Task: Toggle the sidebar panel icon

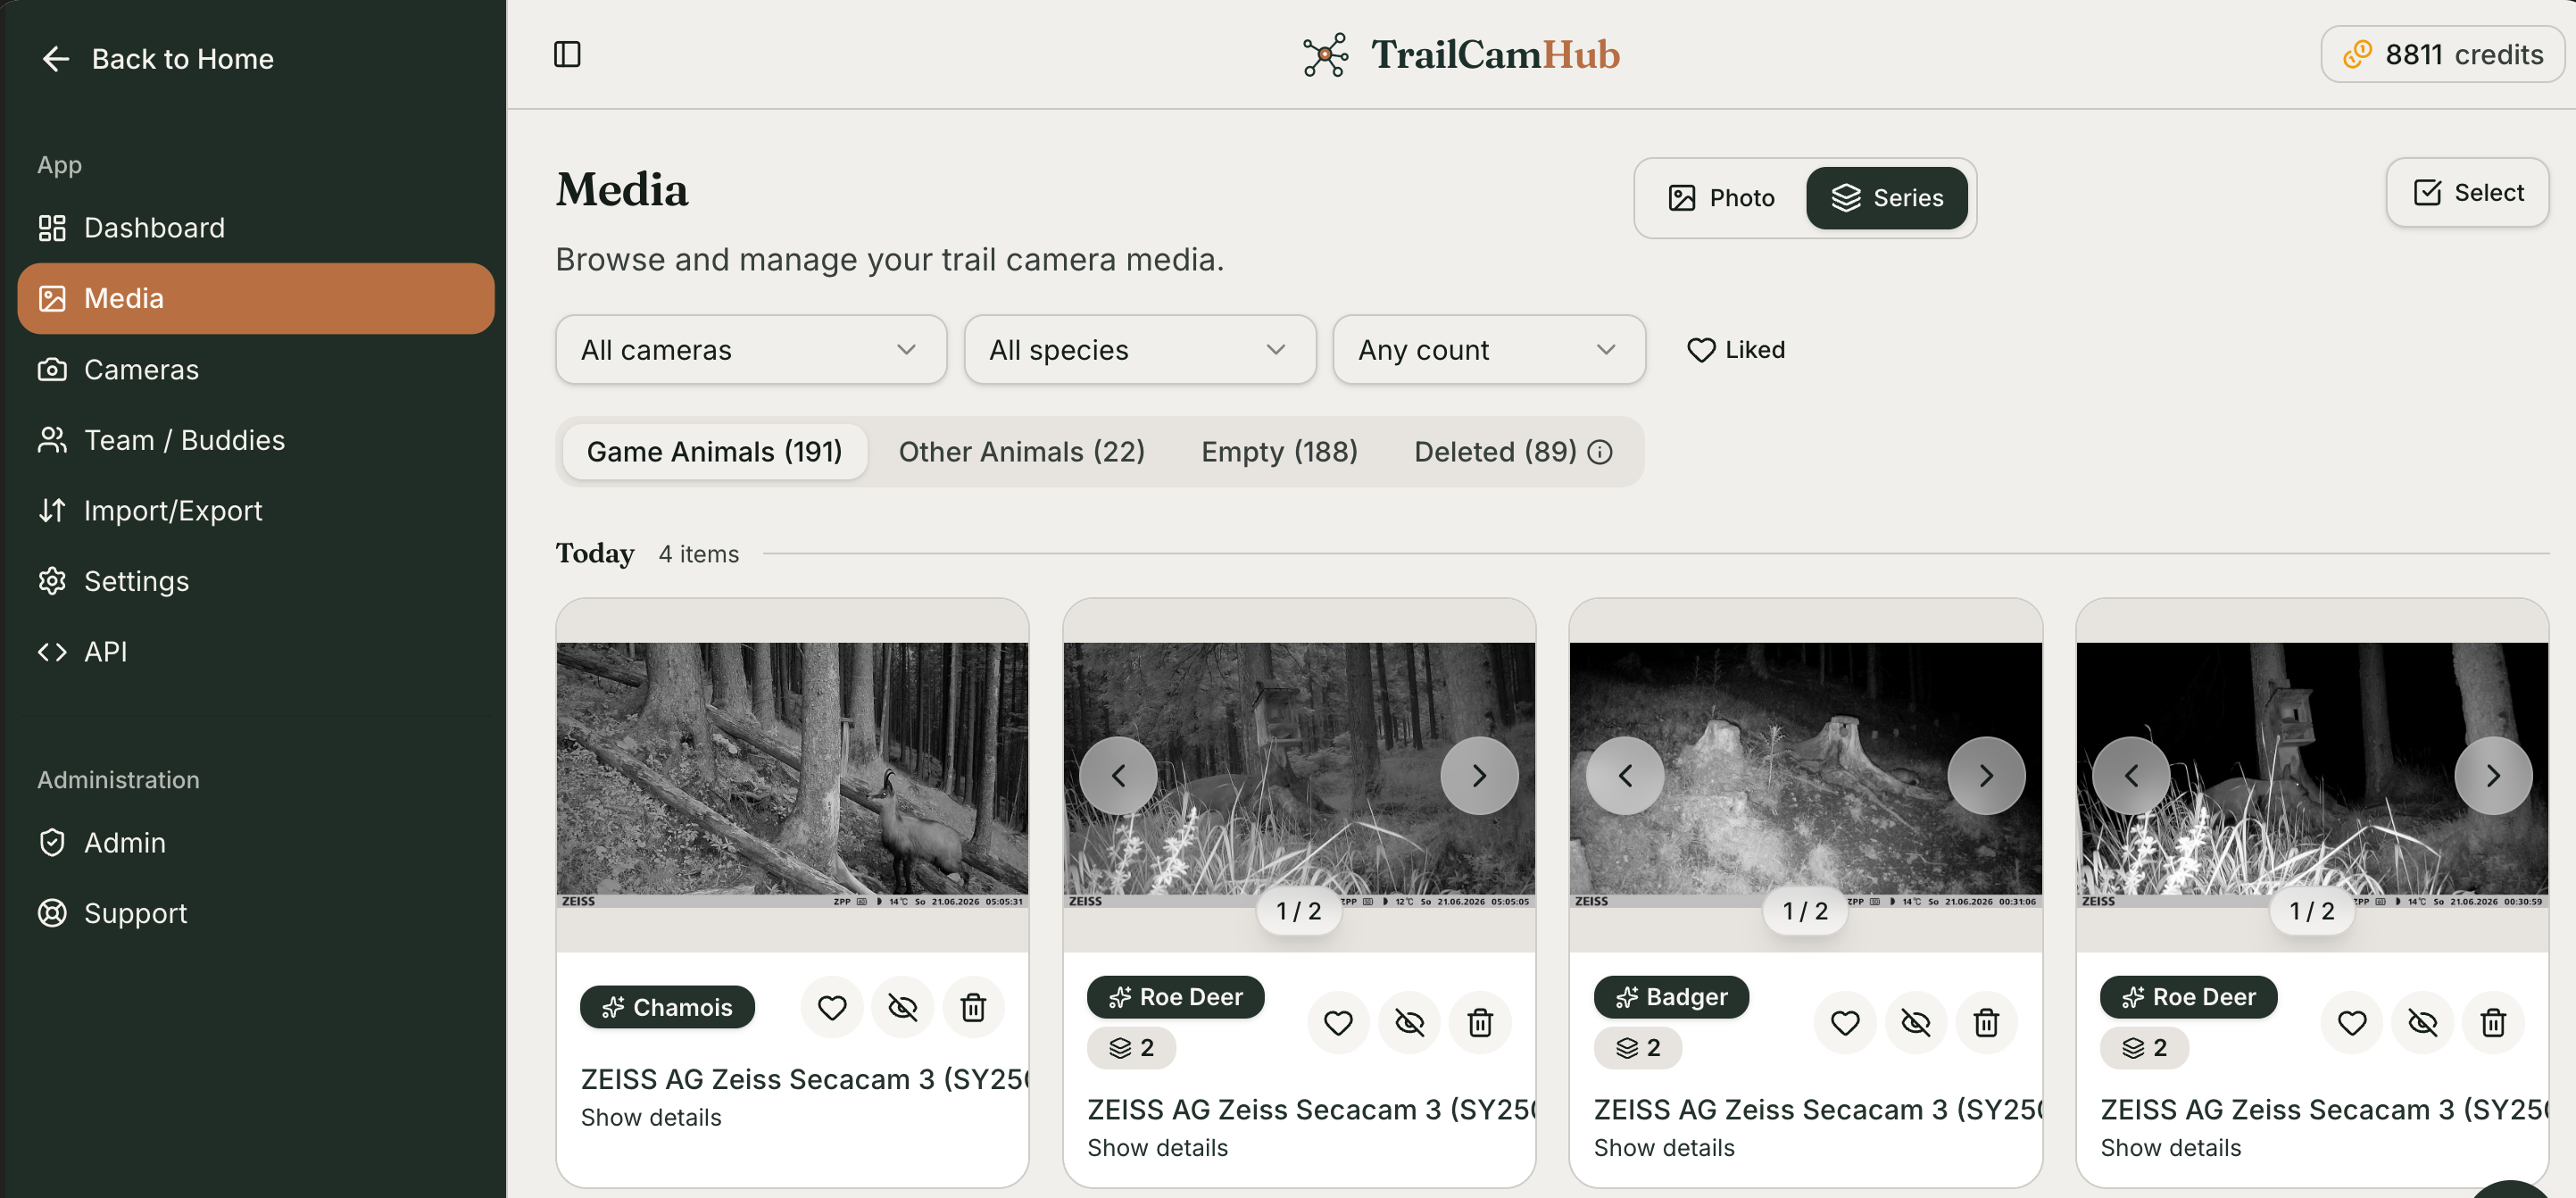Action: [567, 54]
